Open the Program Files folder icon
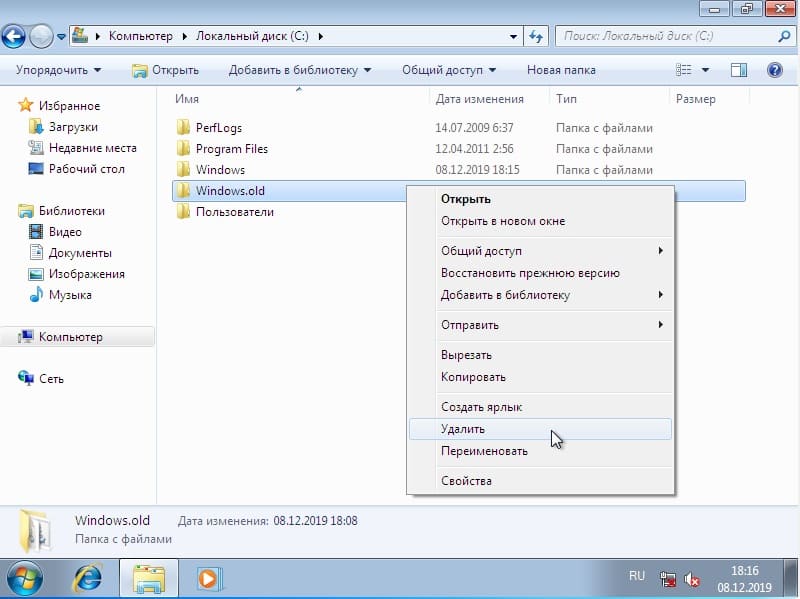 tap(183, 149)
